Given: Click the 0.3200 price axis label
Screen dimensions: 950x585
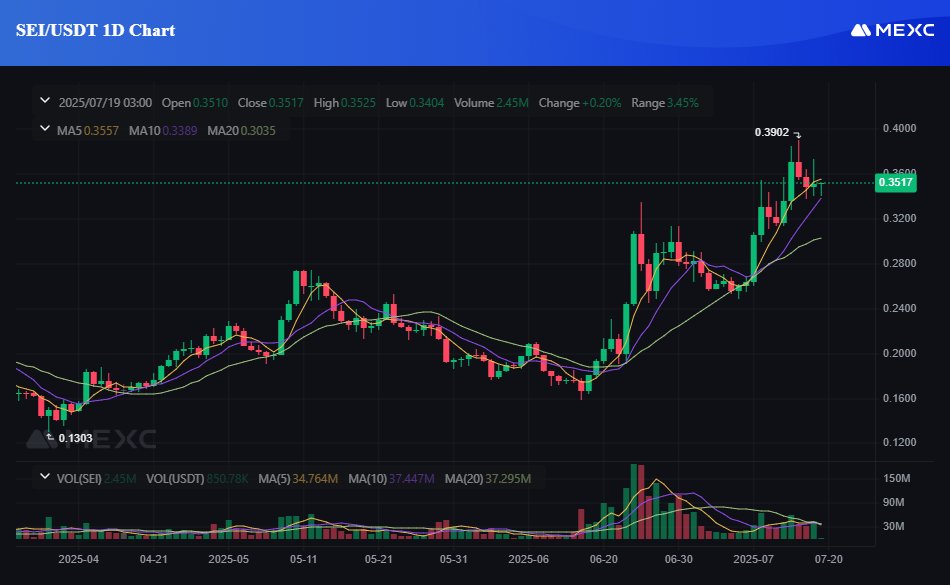Looking at the screenshot, I should 899,218.
